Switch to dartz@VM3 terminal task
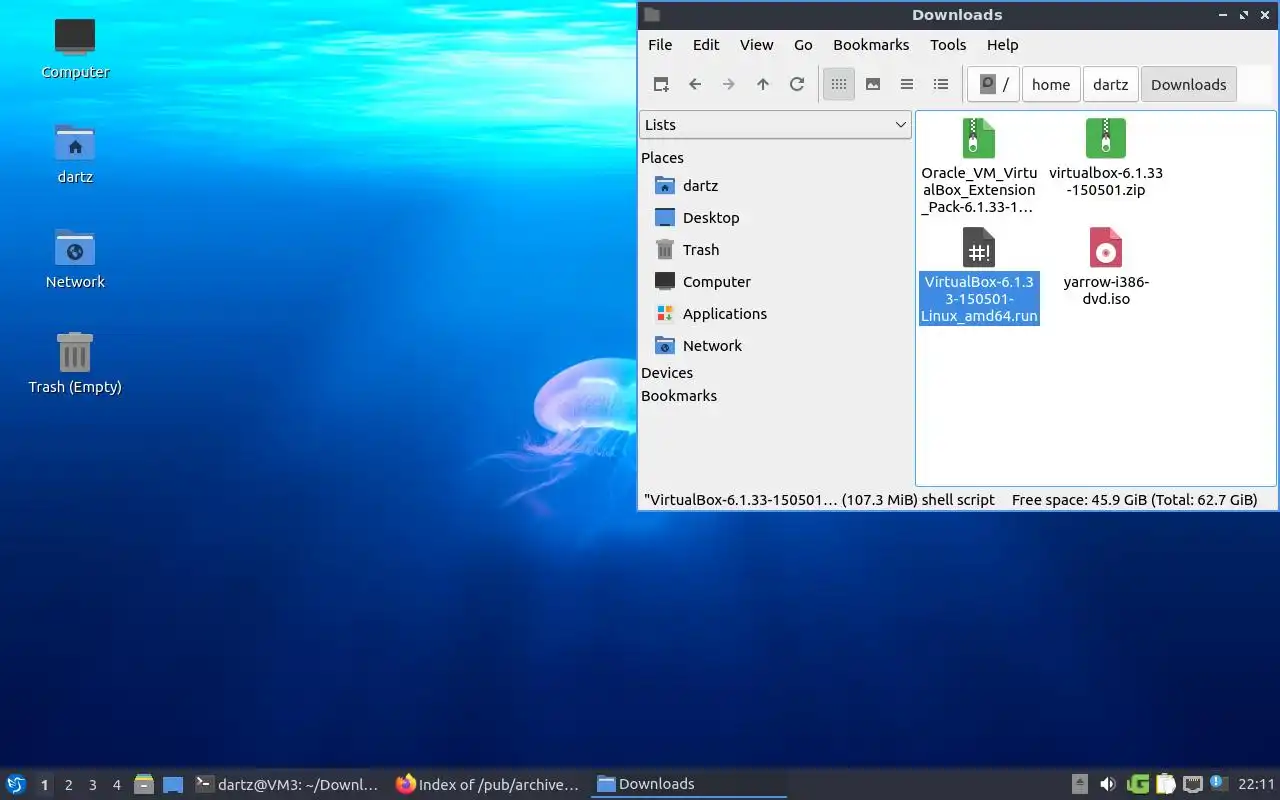The height and width of the screenshot is (800, 1280). (x=287, y=785)
